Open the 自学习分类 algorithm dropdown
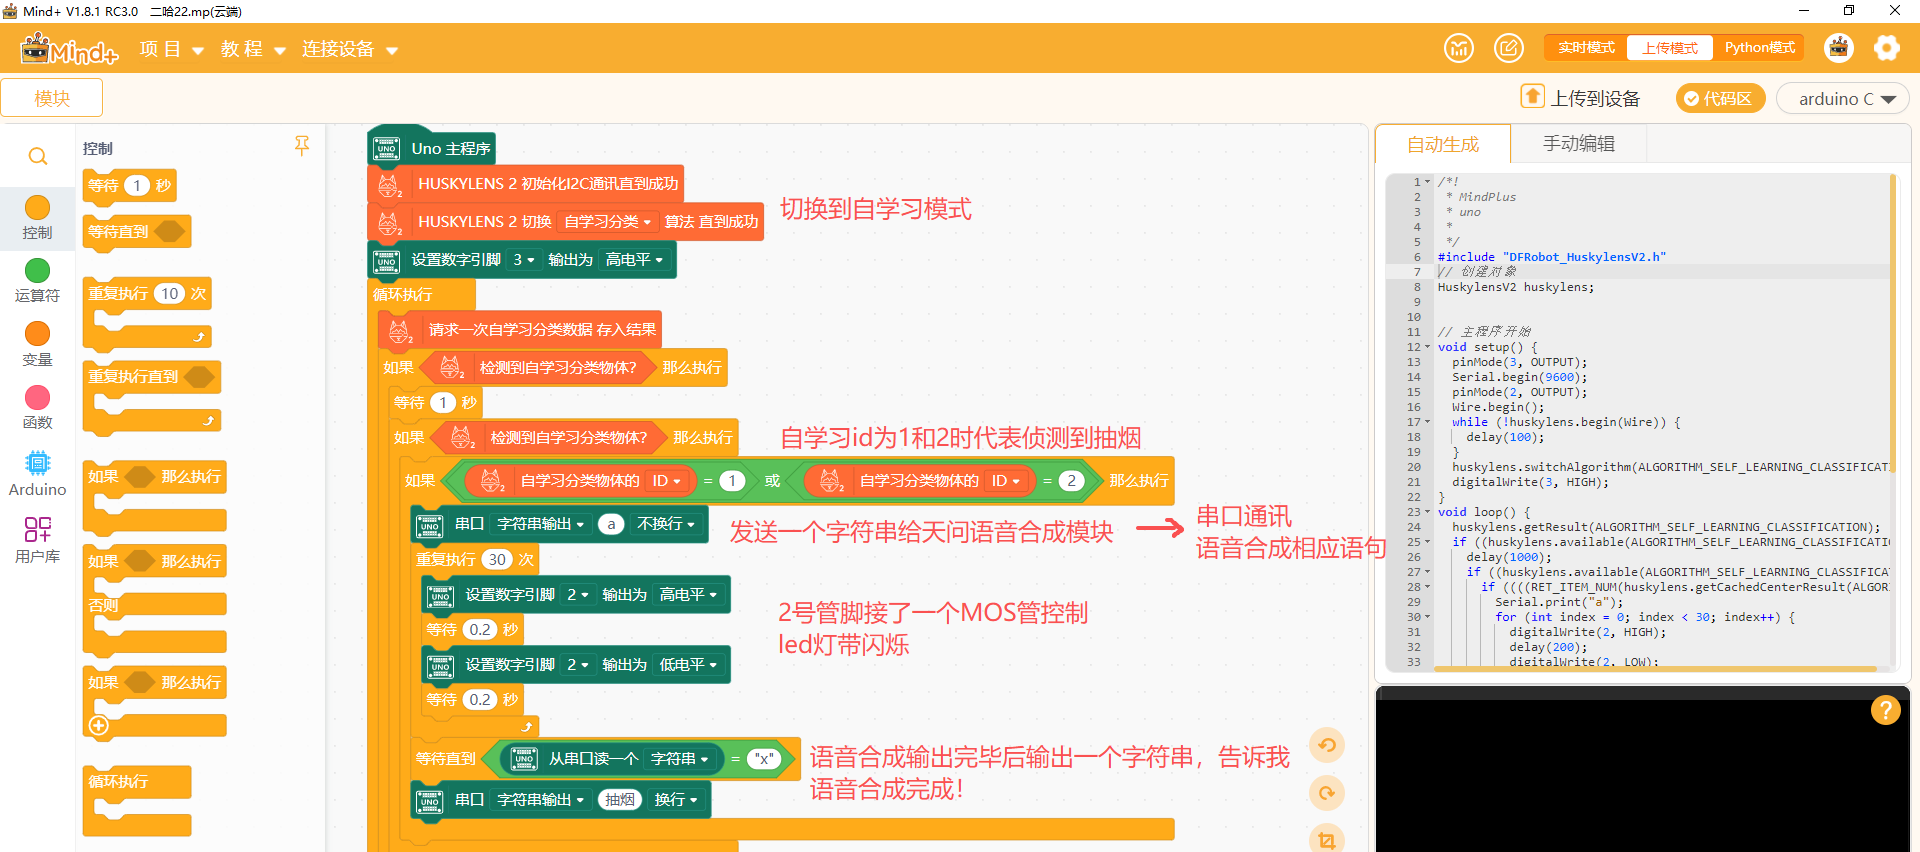Screen dimensions: 1920x852 click(607, 222)
